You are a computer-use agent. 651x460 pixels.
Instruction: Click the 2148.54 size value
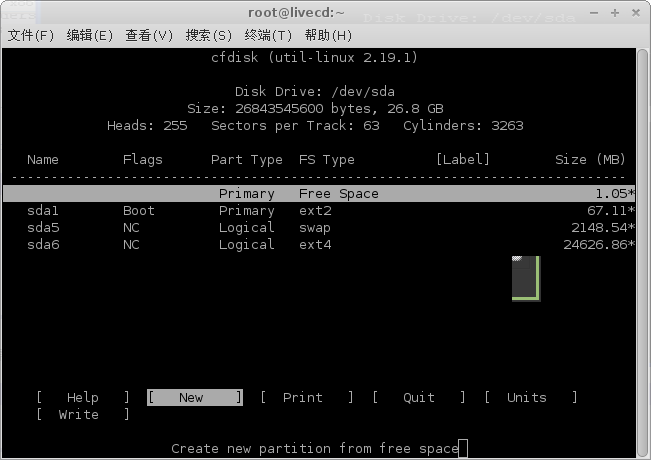[602, 228]
